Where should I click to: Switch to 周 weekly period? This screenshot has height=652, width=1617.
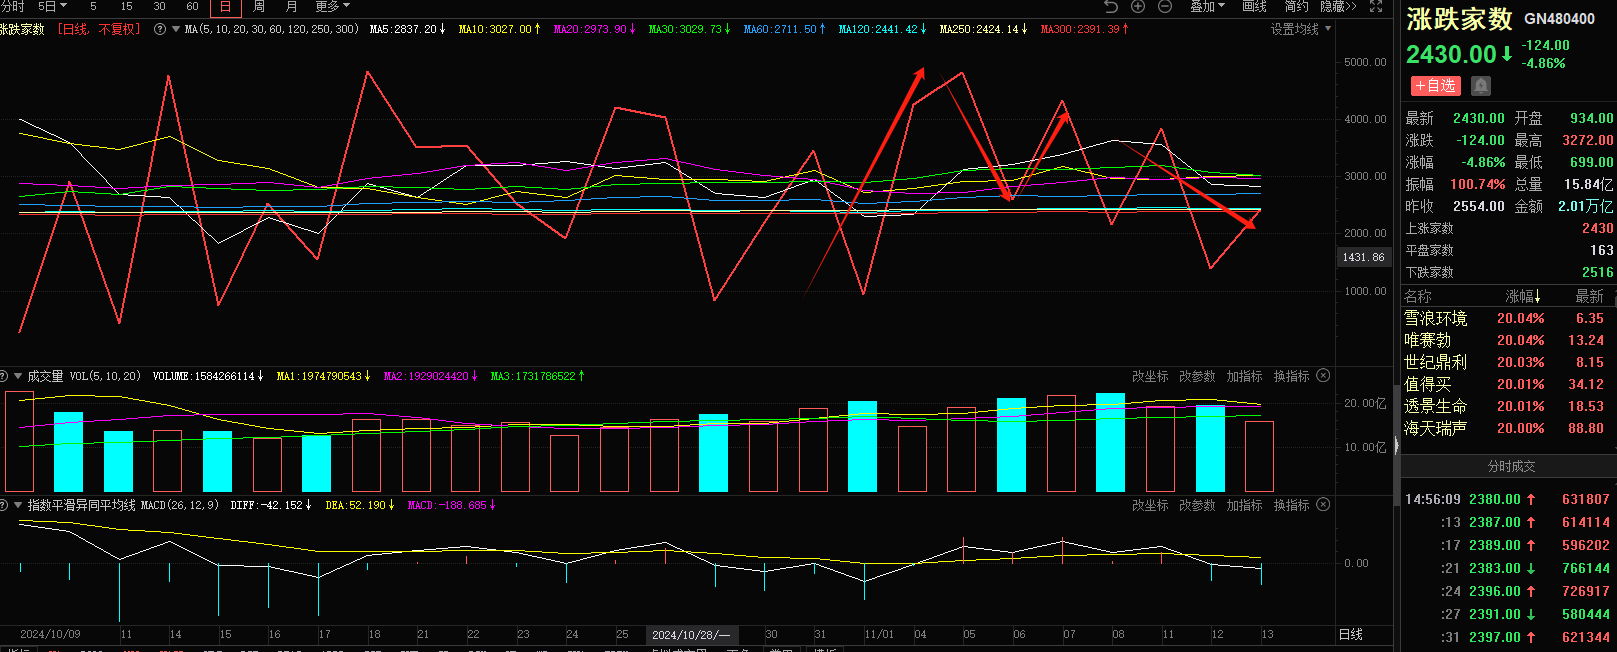tap(259, 6)
